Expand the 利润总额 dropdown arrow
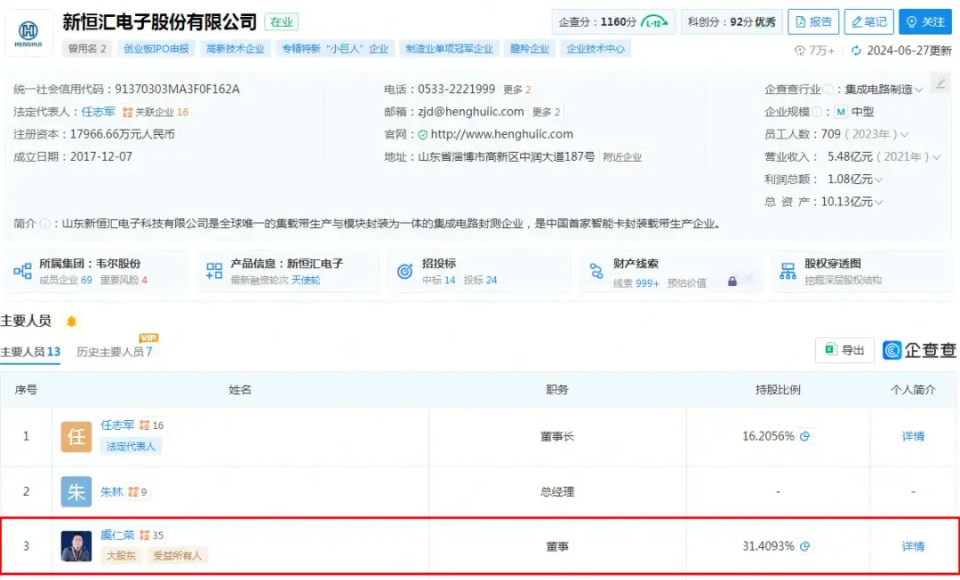960x580 pixels. tap(879, 180)
